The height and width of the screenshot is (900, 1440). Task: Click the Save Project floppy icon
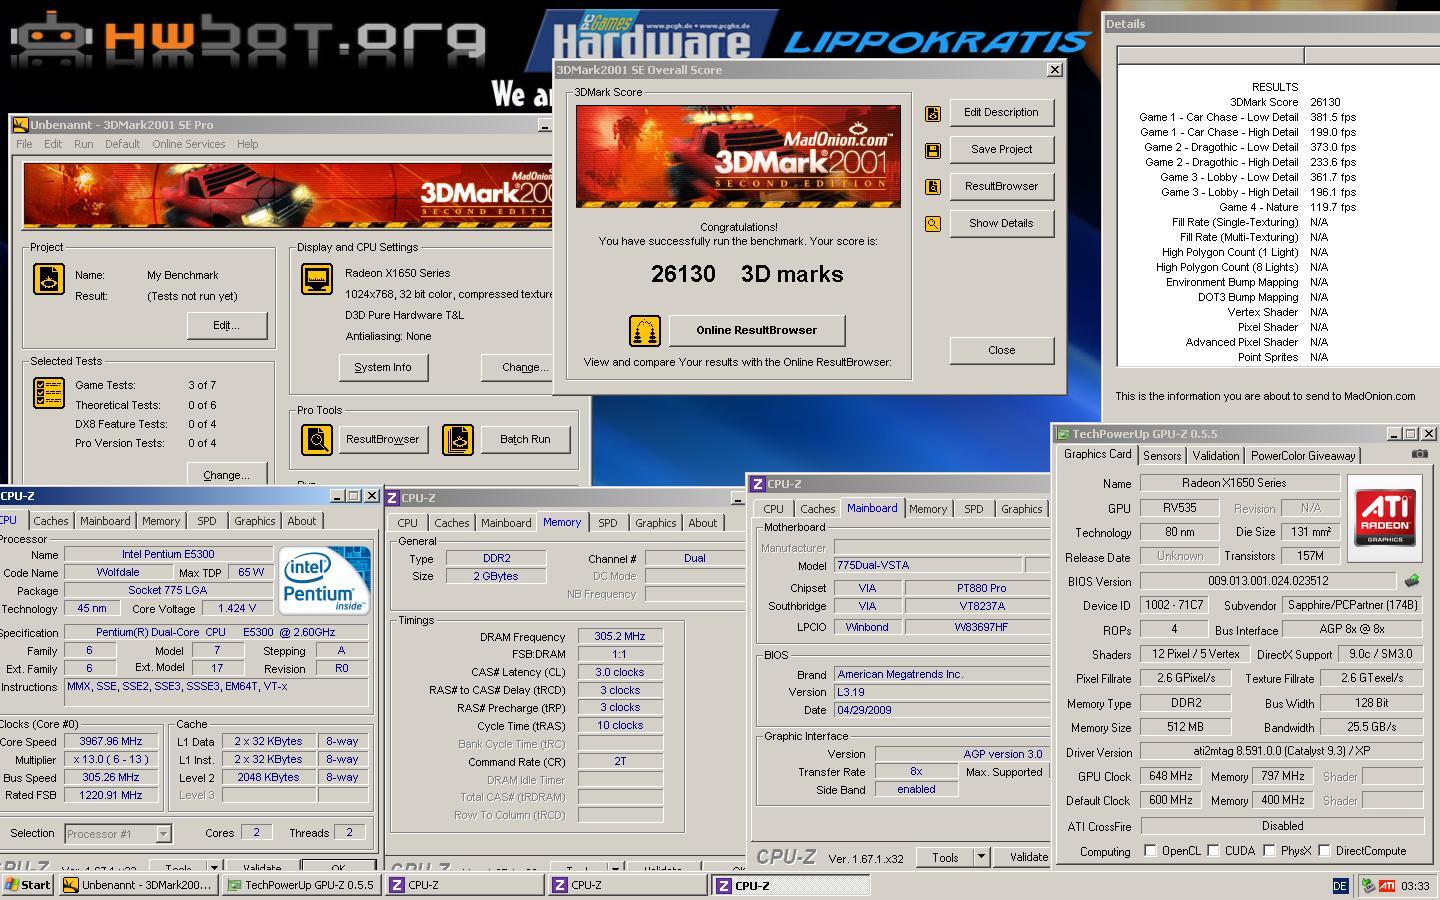[933, 150]
